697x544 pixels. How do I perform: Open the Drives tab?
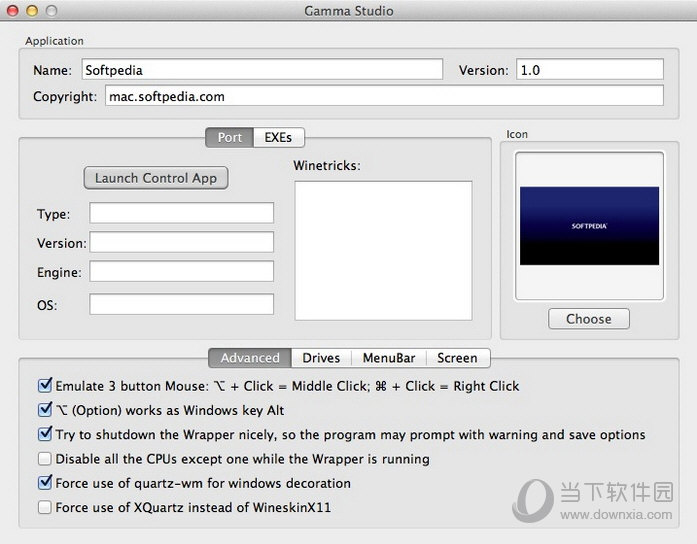point(321,358)
